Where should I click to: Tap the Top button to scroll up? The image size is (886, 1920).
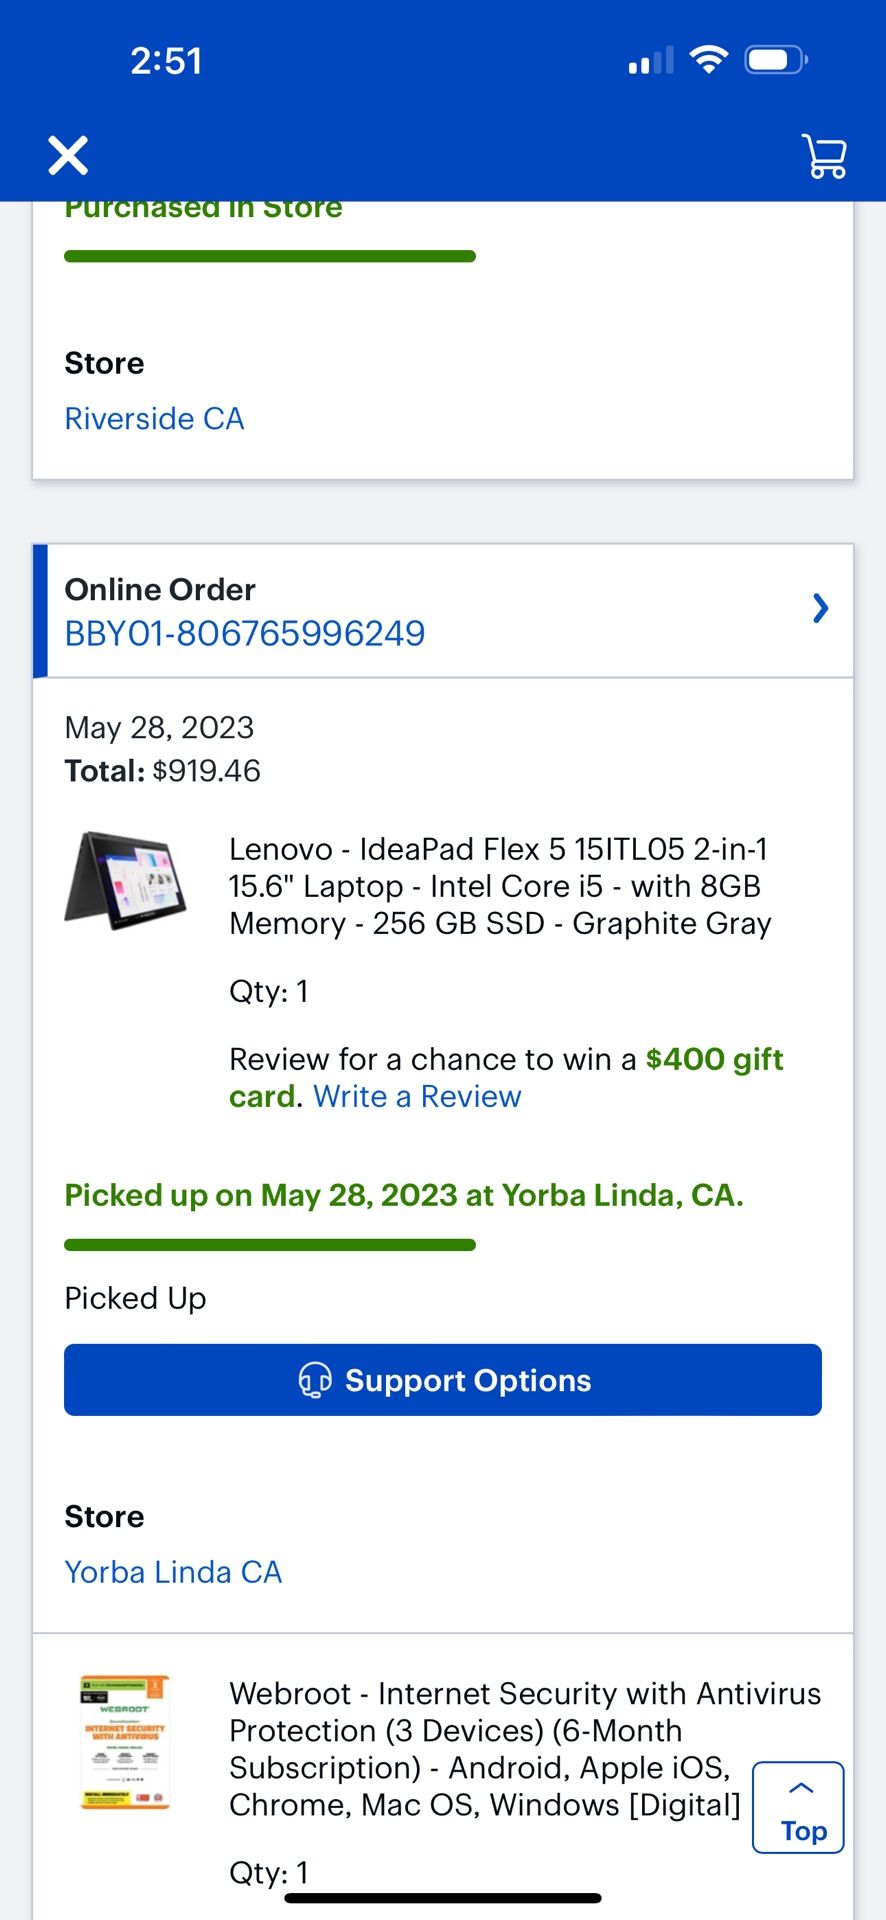(x=798, y=1808)
